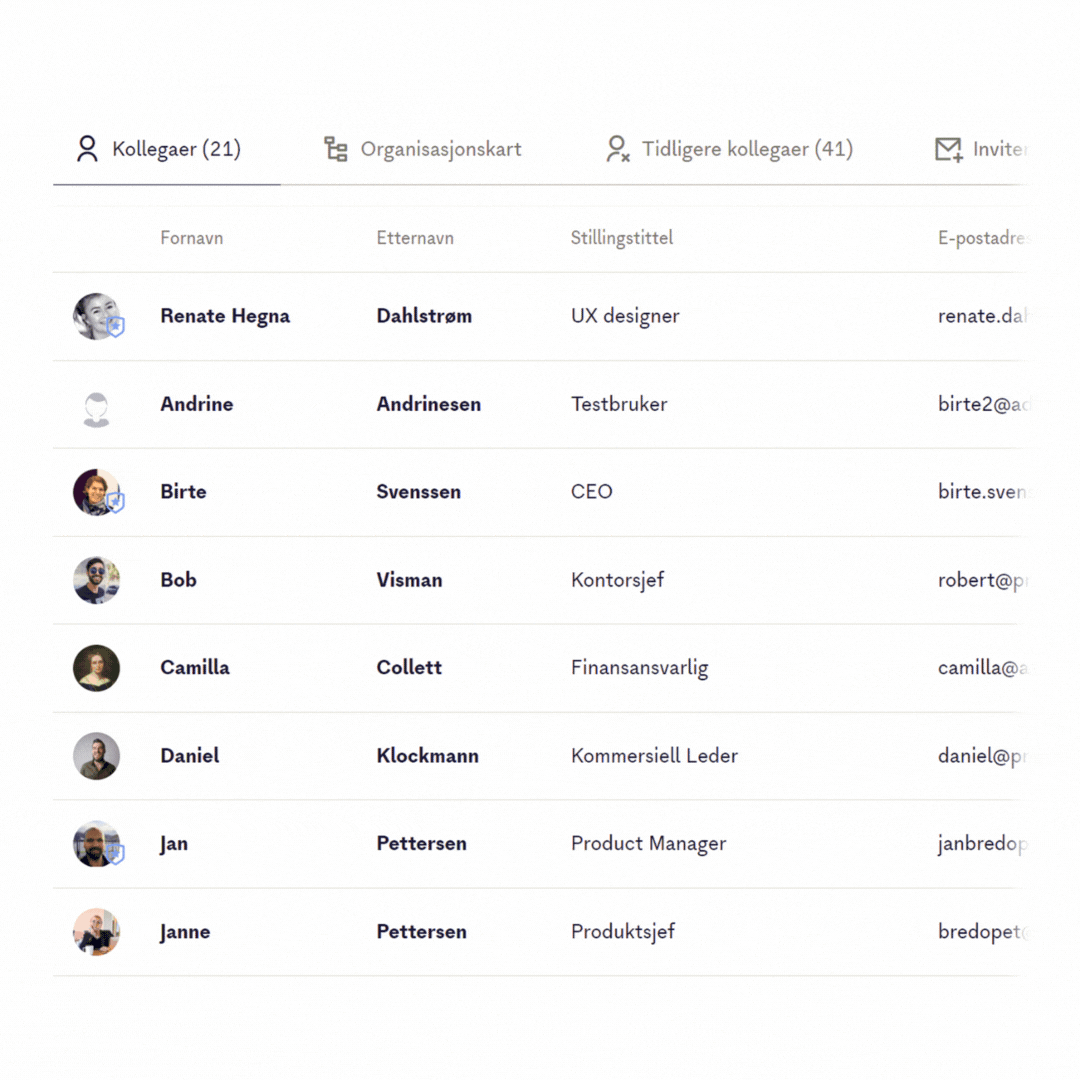The height and width of the screenshot is (1080, 1080).
Task: Click Janne Pettersen's avatar photo
Action: (x=96, y=932)
